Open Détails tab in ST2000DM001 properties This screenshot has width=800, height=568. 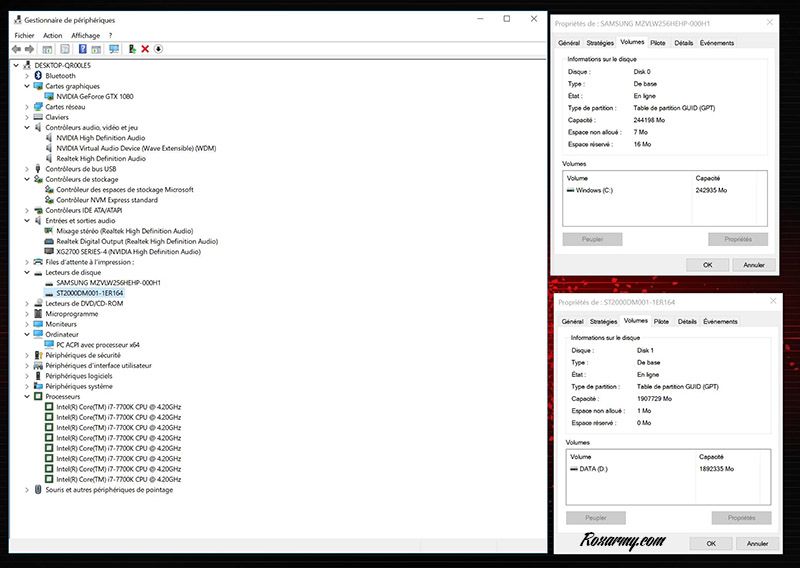pyautogui.click(x=687, y=321)
